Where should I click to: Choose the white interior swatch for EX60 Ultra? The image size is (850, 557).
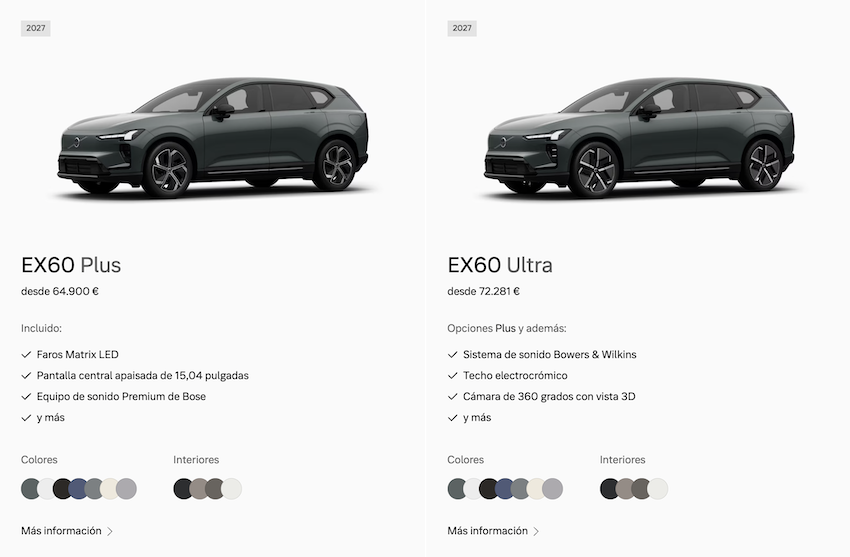(x=658, y=489)
